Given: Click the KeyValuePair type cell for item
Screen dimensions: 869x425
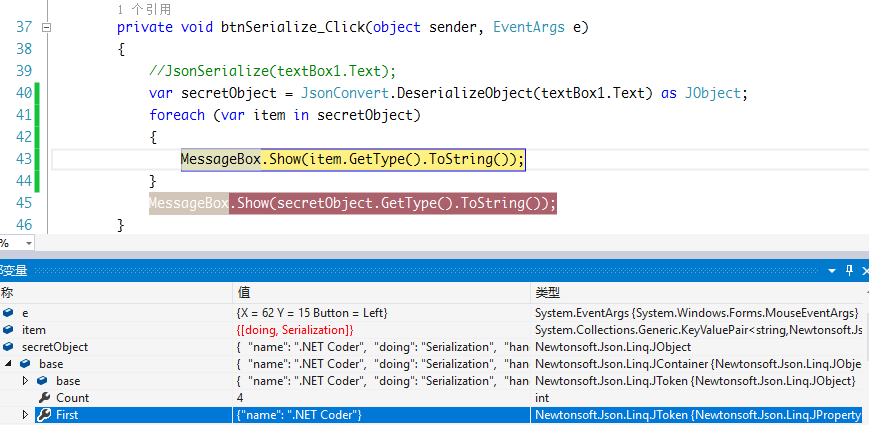Looking at the screenshot, I should point(699,330).
